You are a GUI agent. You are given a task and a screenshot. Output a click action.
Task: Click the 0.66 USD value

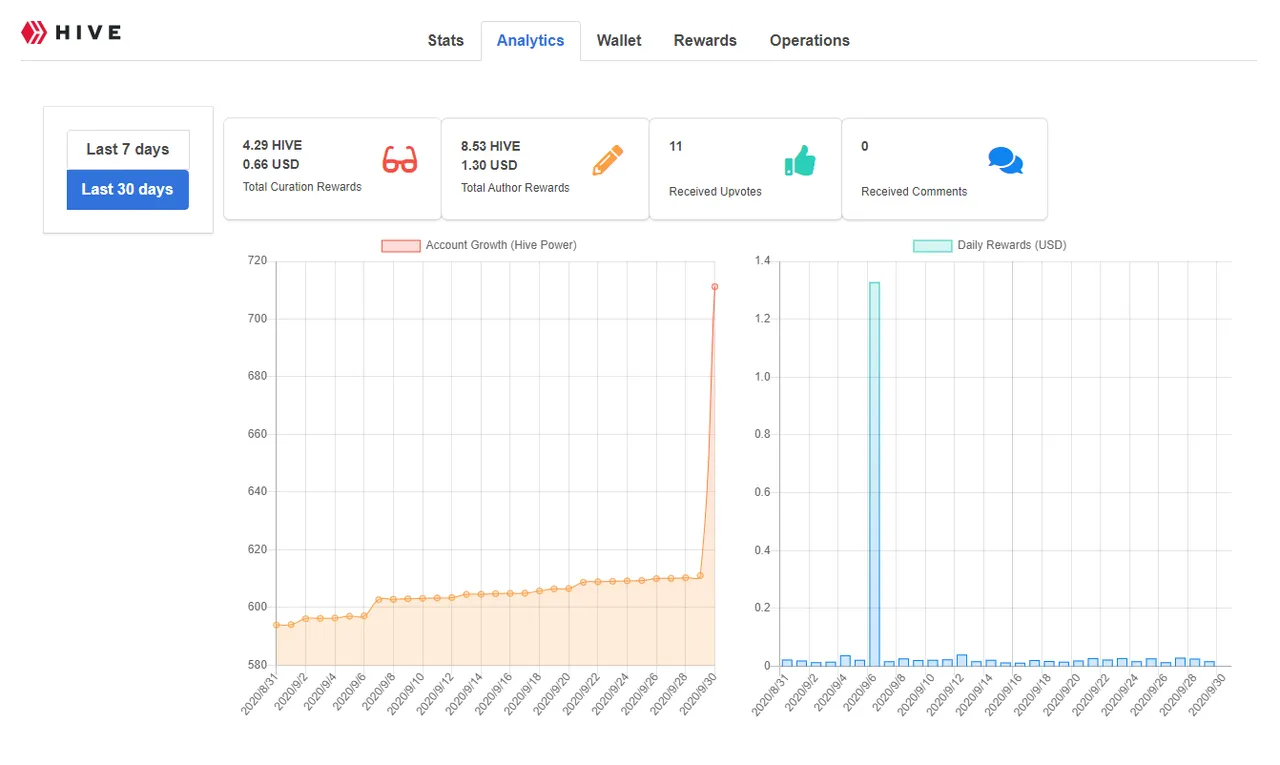(271, 164)
